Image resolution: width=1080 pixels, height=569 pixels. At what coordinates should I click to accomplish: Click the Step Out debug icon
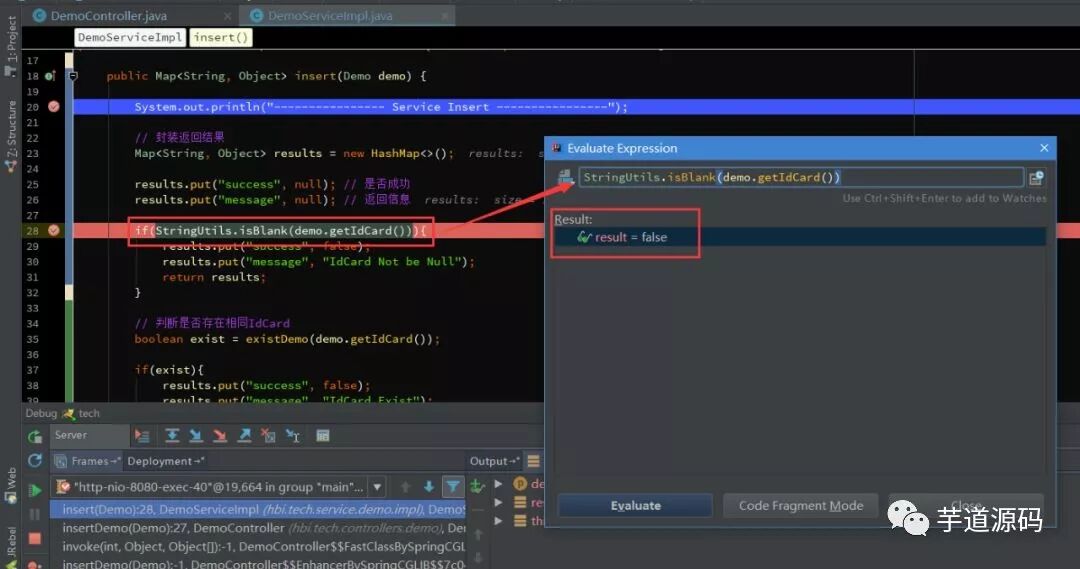point(244,435)
